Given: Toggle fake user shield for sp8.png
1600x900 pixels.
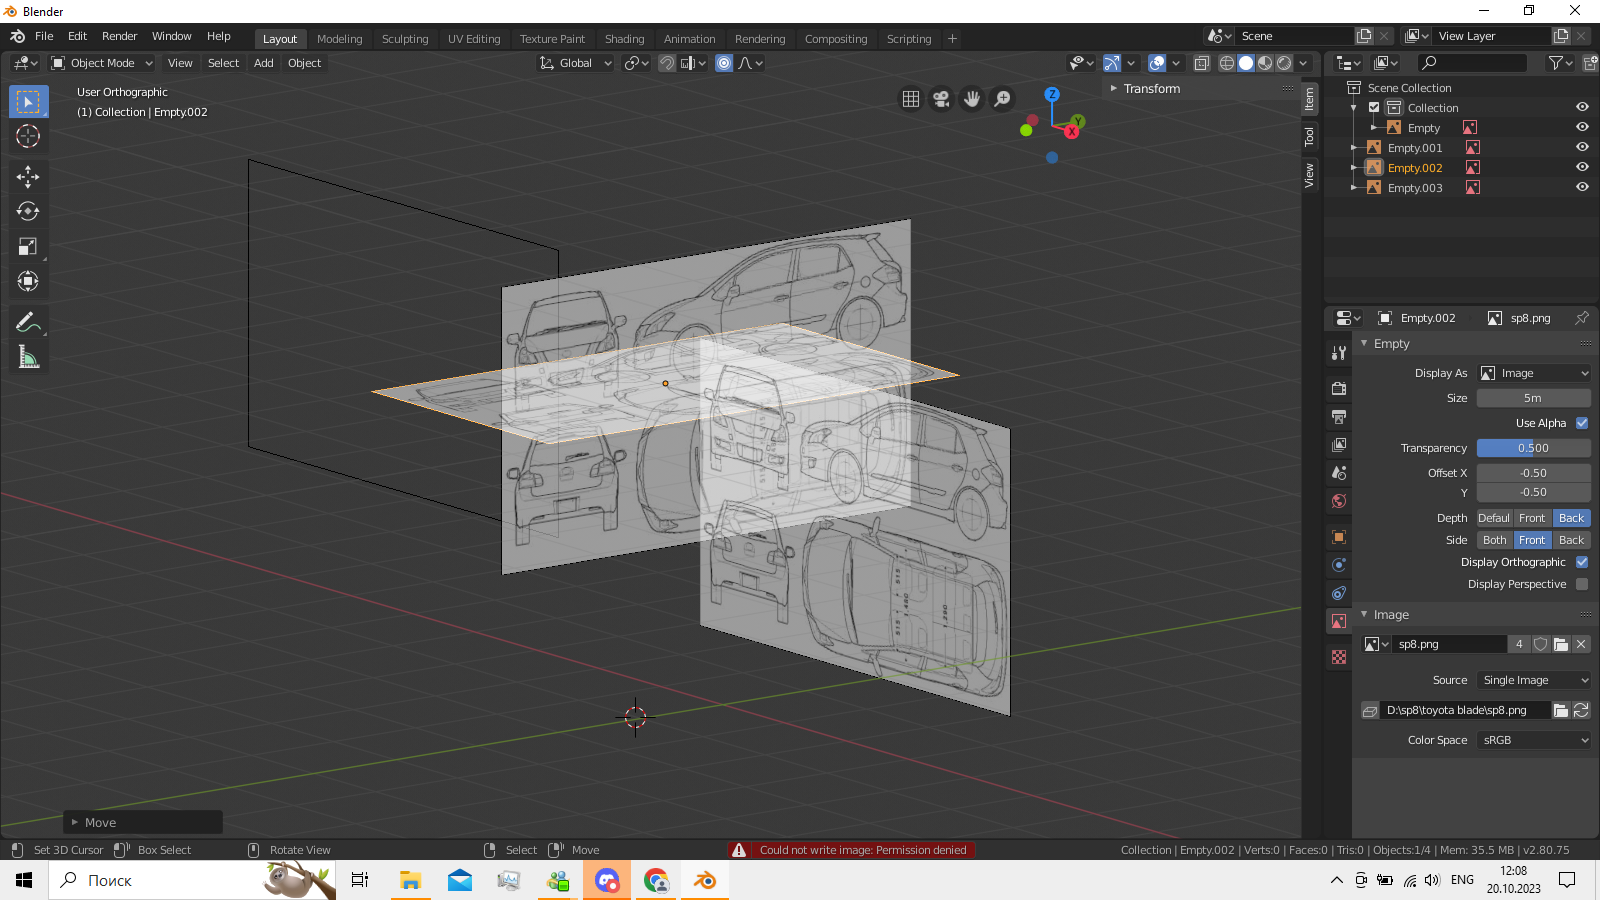Looking at the screenshot, I should (1541, 644).
